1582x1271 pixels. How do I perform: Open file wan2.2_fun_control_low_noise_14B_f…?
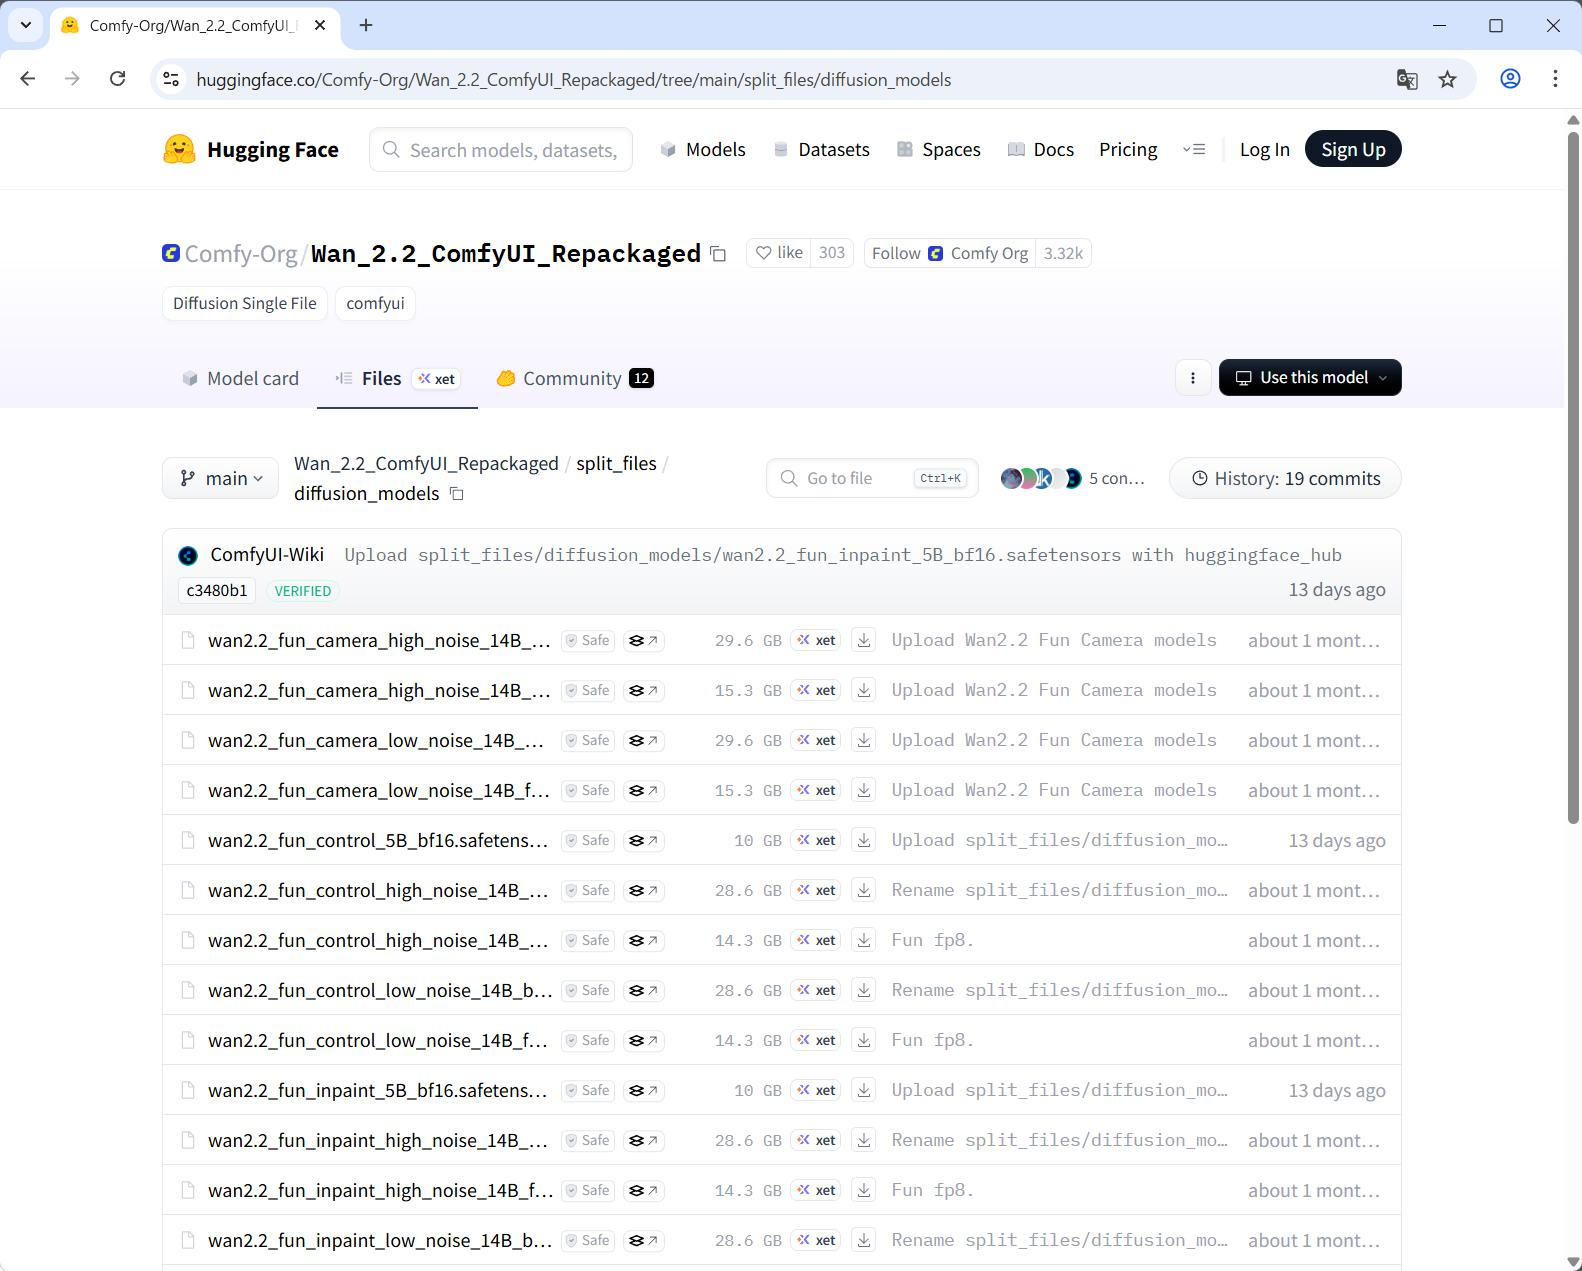pos(378,1040)
